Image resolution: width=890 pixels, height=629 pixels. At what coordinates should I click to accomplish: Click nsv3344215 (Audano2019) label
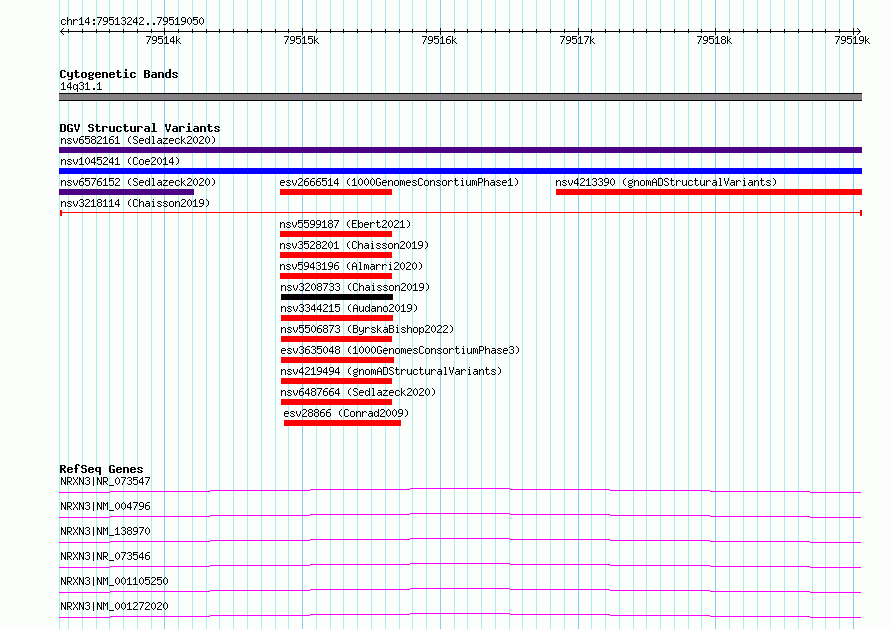[349, 308]
